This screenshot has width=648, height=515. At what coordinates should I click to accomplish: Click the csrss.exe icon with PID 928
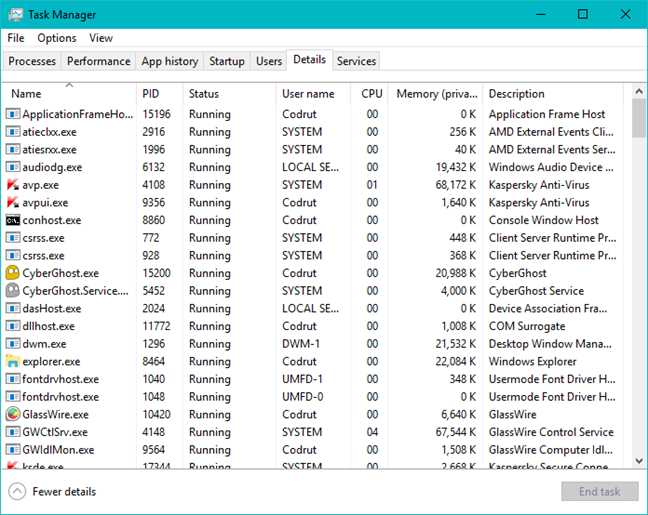(x=13, y=255)
